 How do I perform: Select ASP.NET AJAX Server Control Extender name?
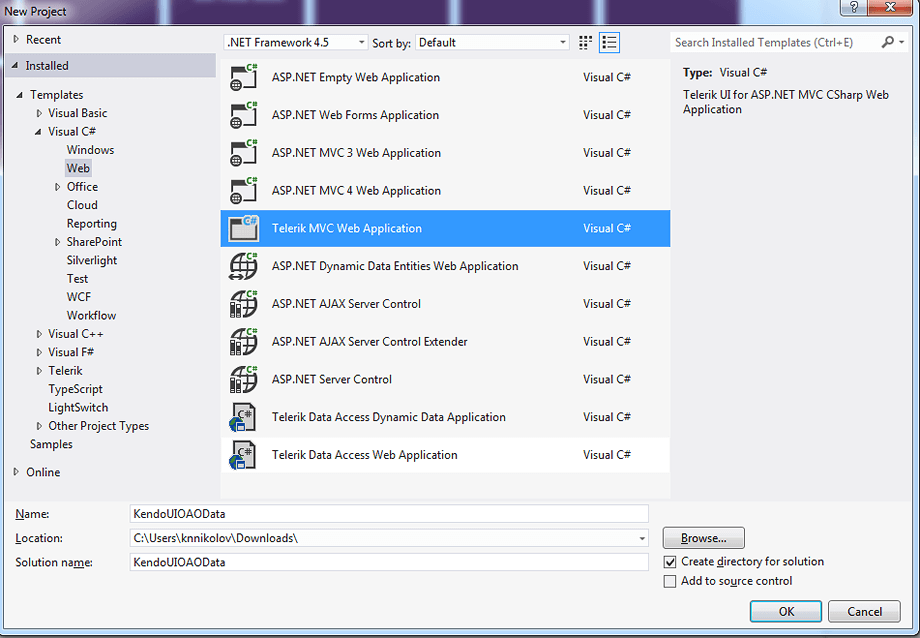tap(370, 342)
